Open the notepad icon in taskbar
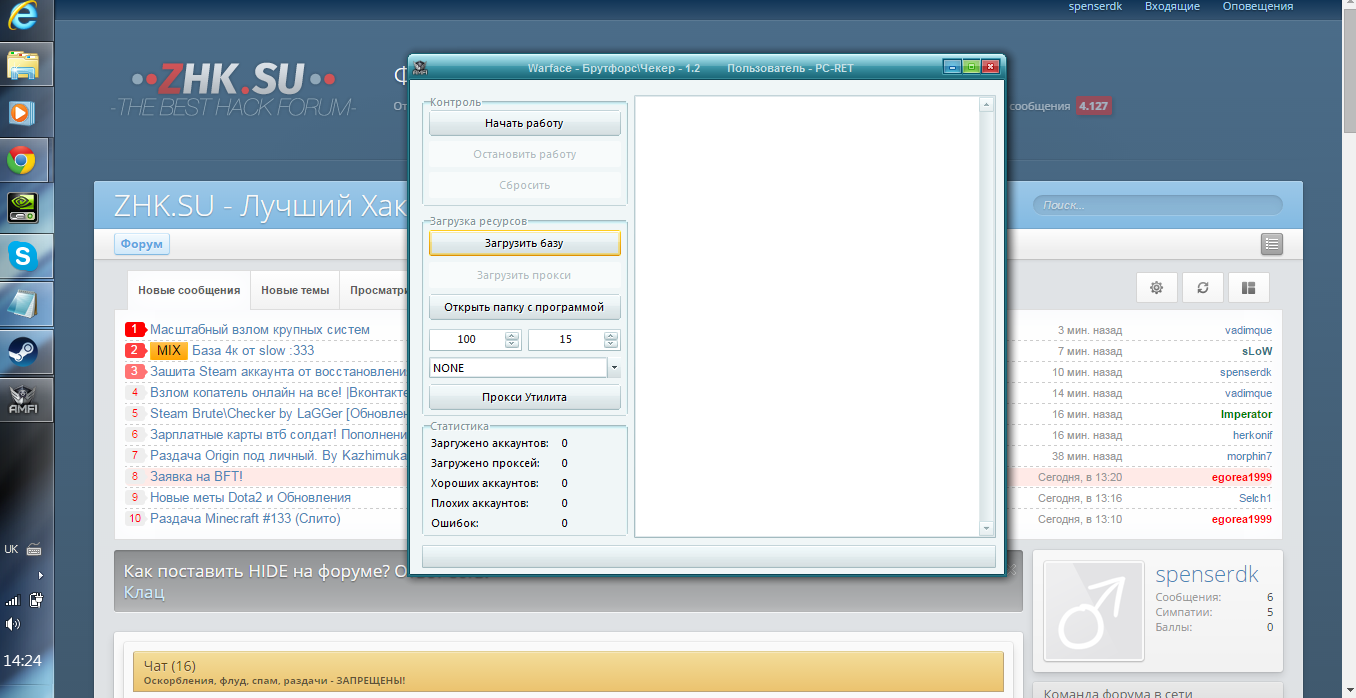The image size is (1356, 698). pyautogui.click(x=22, y=303)
